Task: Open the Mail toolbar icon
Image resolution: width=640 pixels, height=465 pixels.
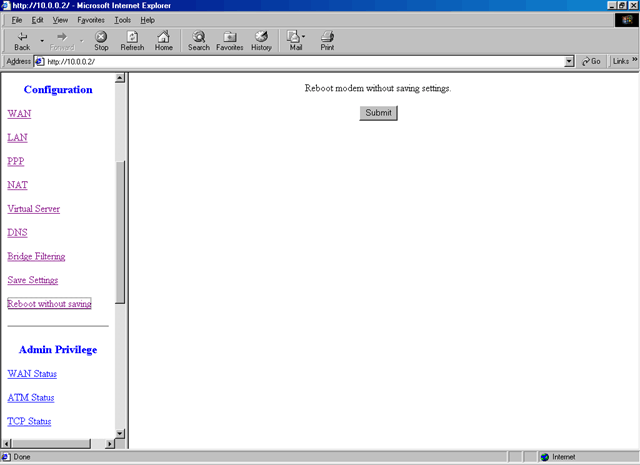Action: [x=296, y=41]
